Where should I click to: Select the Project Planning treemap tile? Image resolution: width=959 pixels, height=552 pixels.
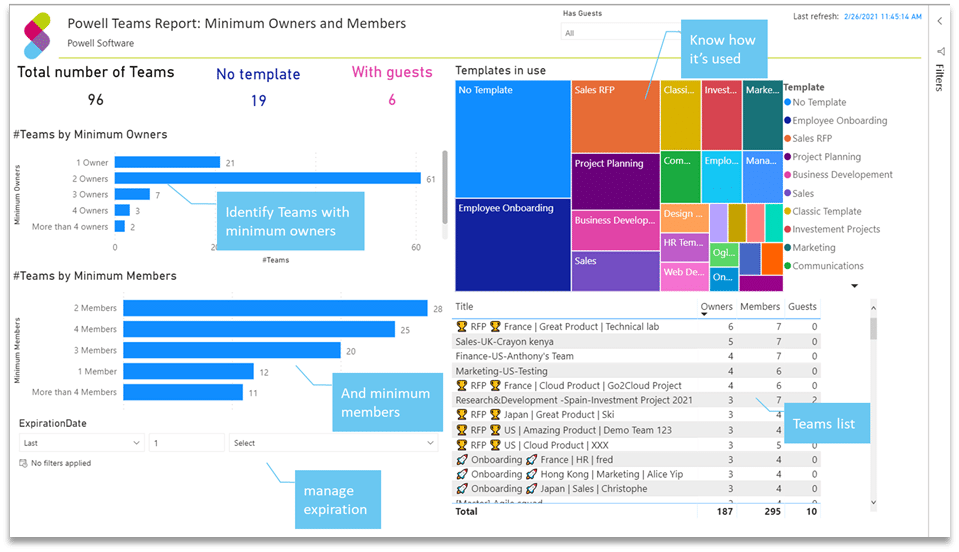point(615,182)
